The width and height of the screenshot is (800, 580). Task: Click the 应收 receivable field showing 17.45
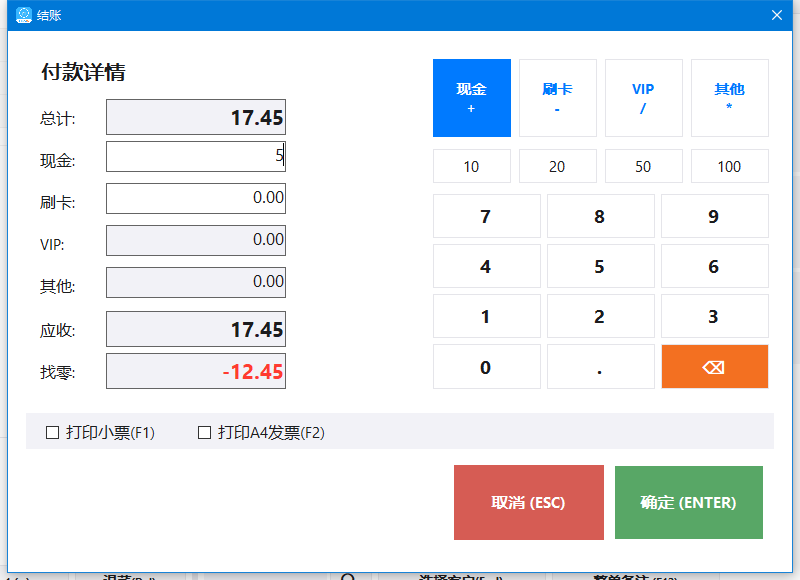click(196, 329)
